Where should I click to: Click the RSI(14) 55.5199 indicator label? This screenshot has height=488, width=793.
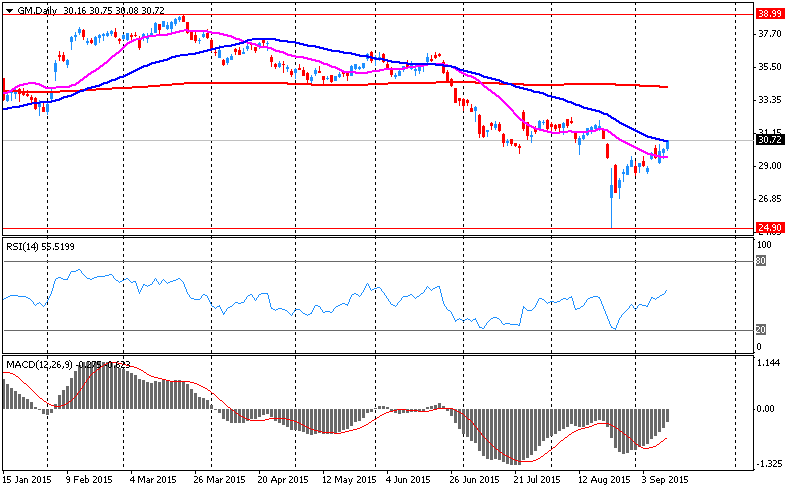(40, 247)
